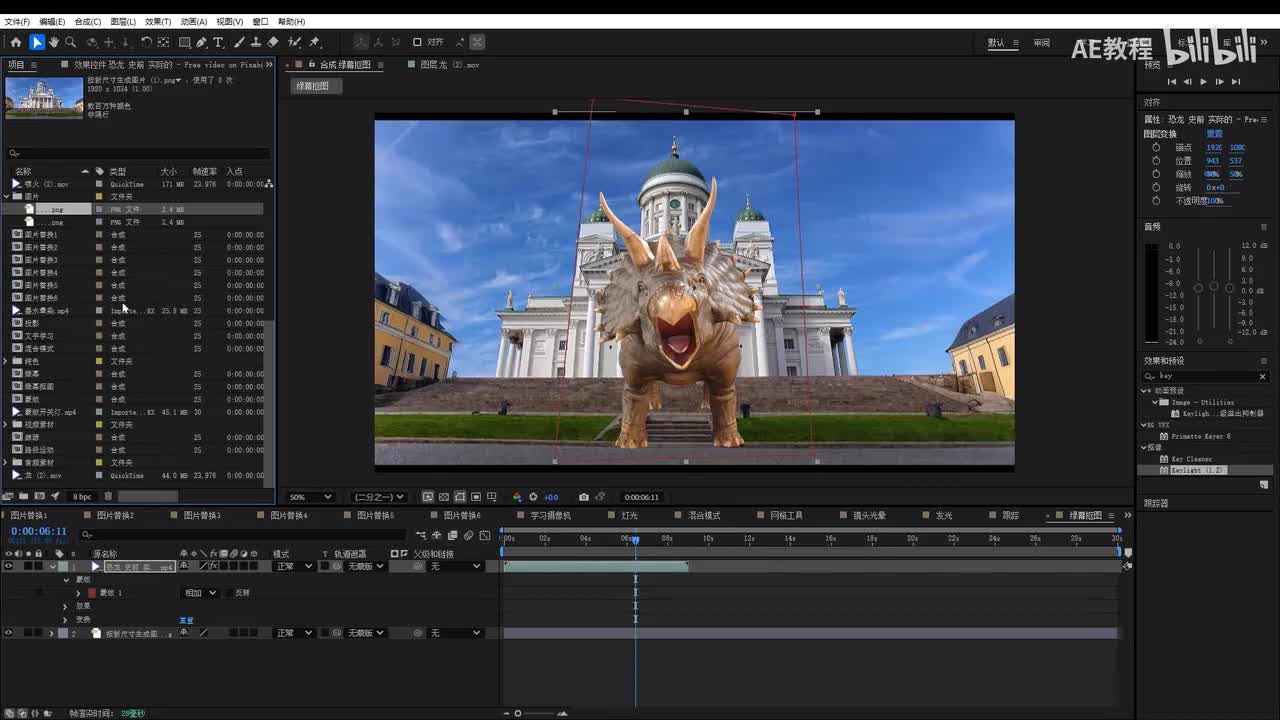Image resolution: width=1280 pixels, height=720 pixels.
Task: Choose the Pen tool
Action: click(x=201, y=42)
